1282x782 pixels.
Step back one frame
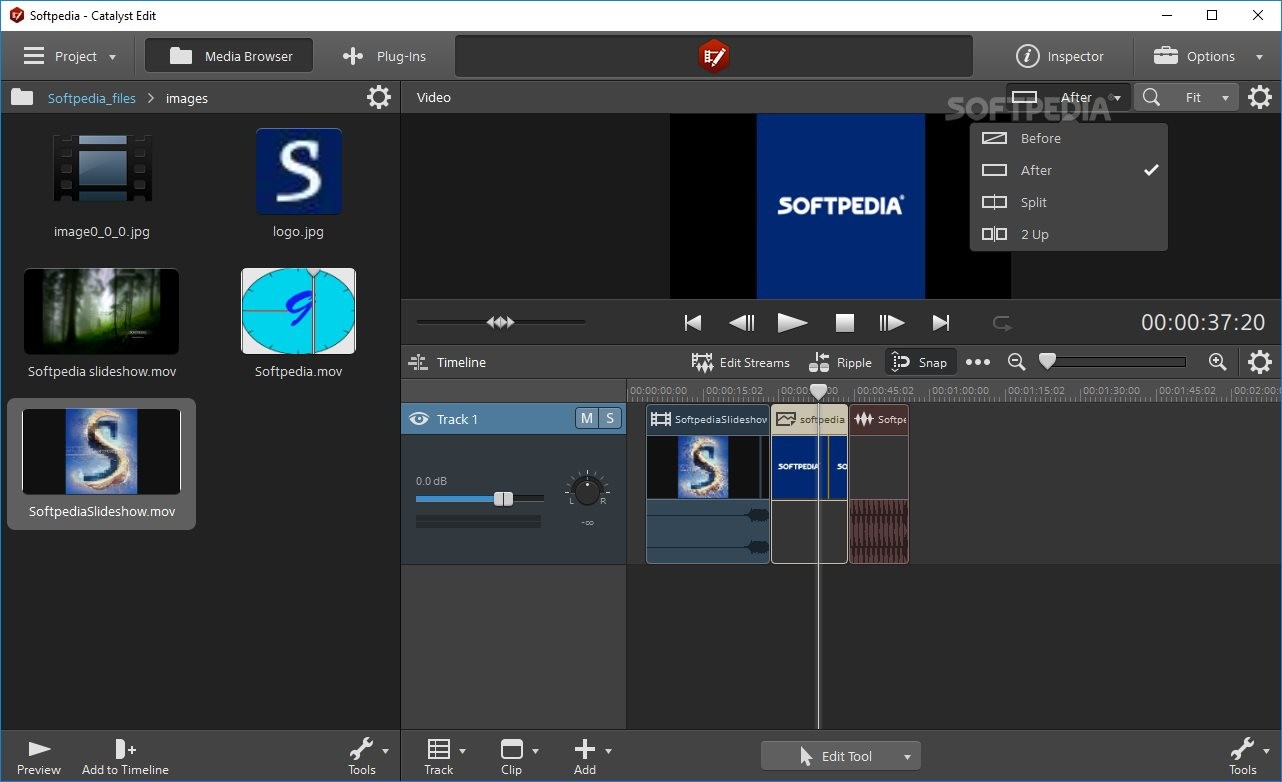741,322
